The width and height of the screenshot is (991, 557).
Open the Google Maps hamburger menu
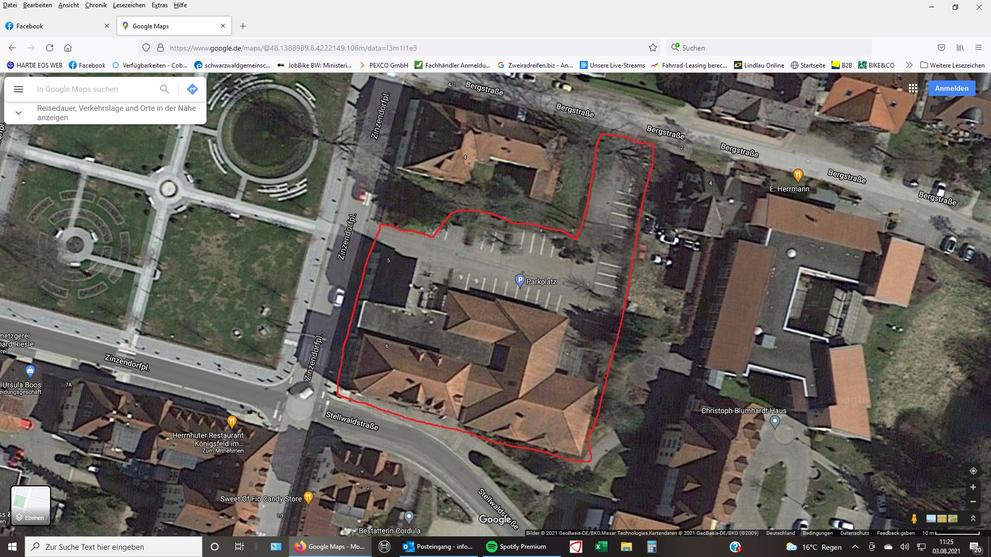pyautogui.click(x=18, y=89)
